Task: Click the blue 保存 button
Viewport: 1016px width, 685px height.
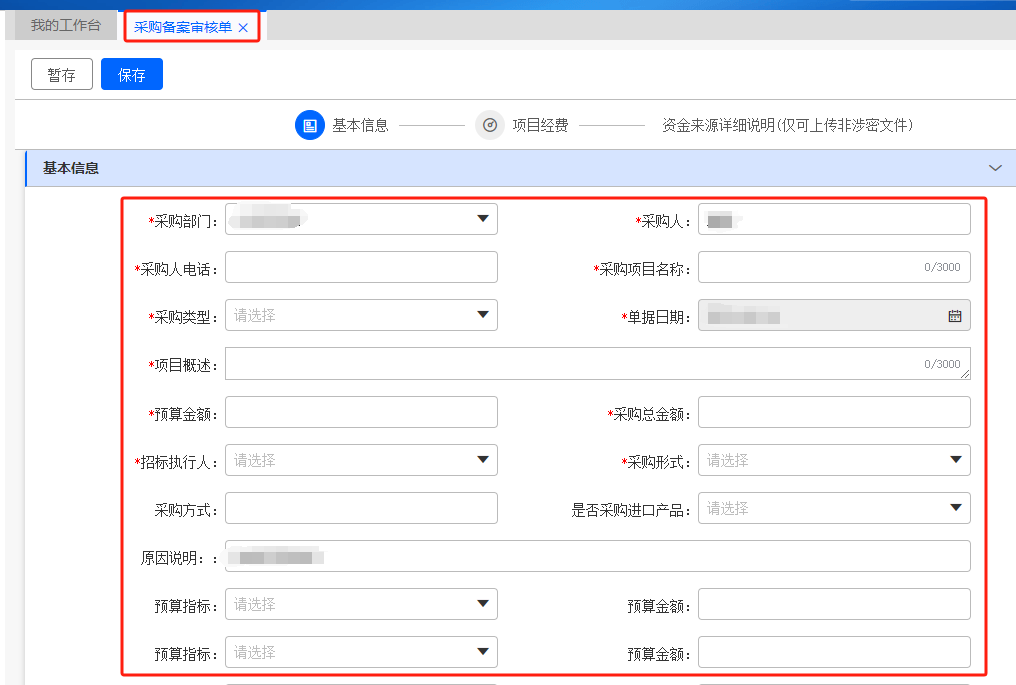Action: [132, 75]
